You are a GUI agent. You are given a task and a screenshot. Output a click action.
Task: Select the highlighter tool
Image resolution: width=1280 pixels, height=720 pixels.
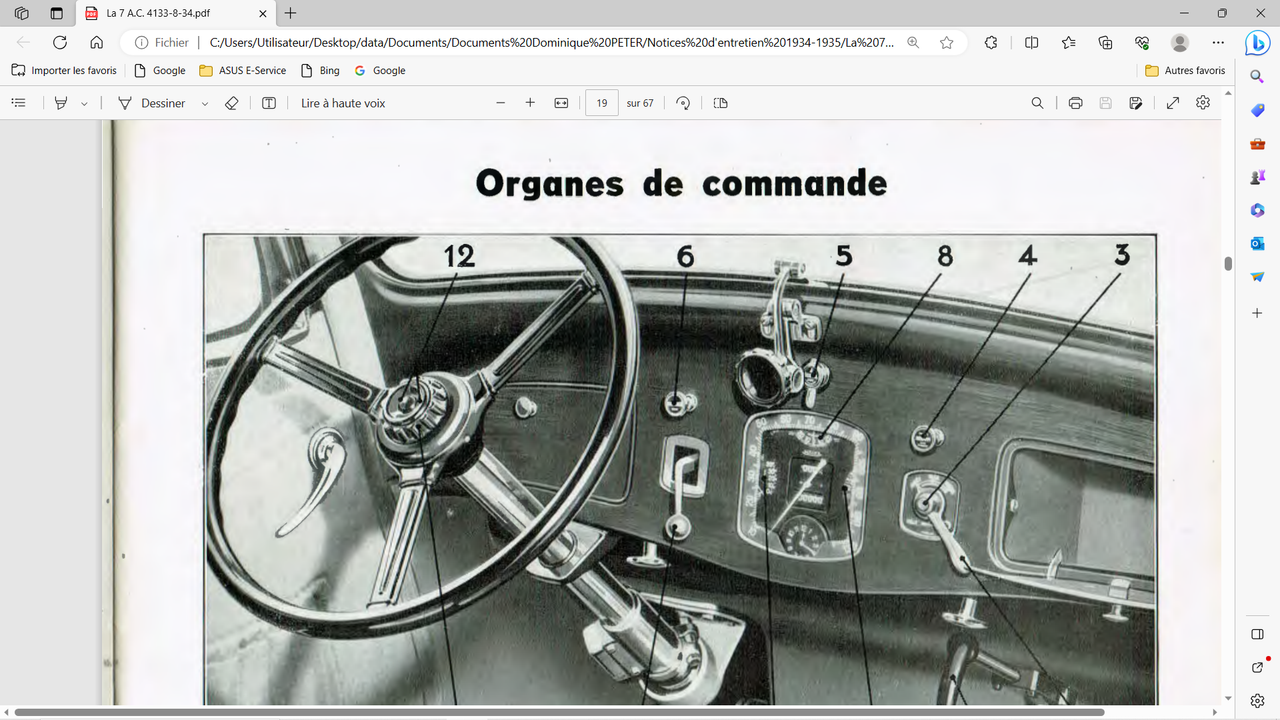click(61, 103)
